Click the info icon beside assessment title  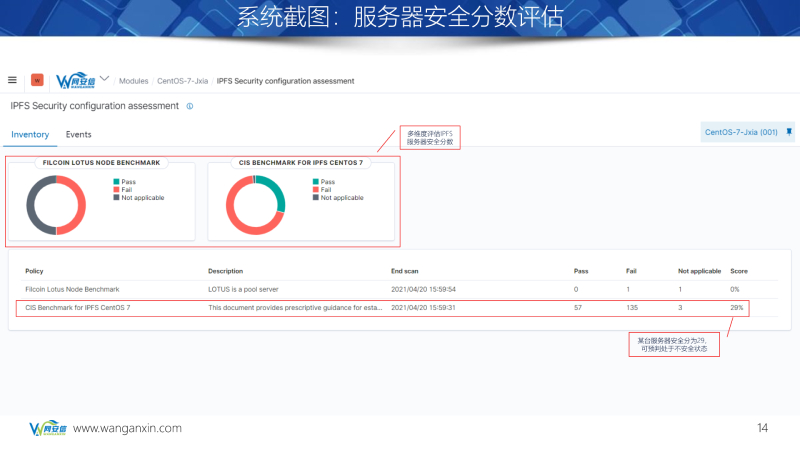[190, 106]
